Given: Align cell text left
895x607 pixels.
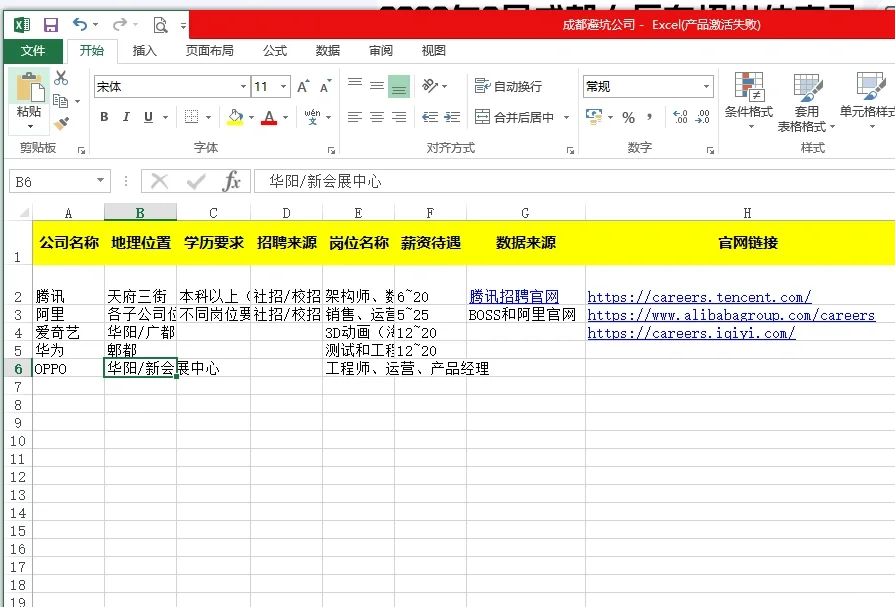Looking at the screenshot, I should click(x=355, y=117).
